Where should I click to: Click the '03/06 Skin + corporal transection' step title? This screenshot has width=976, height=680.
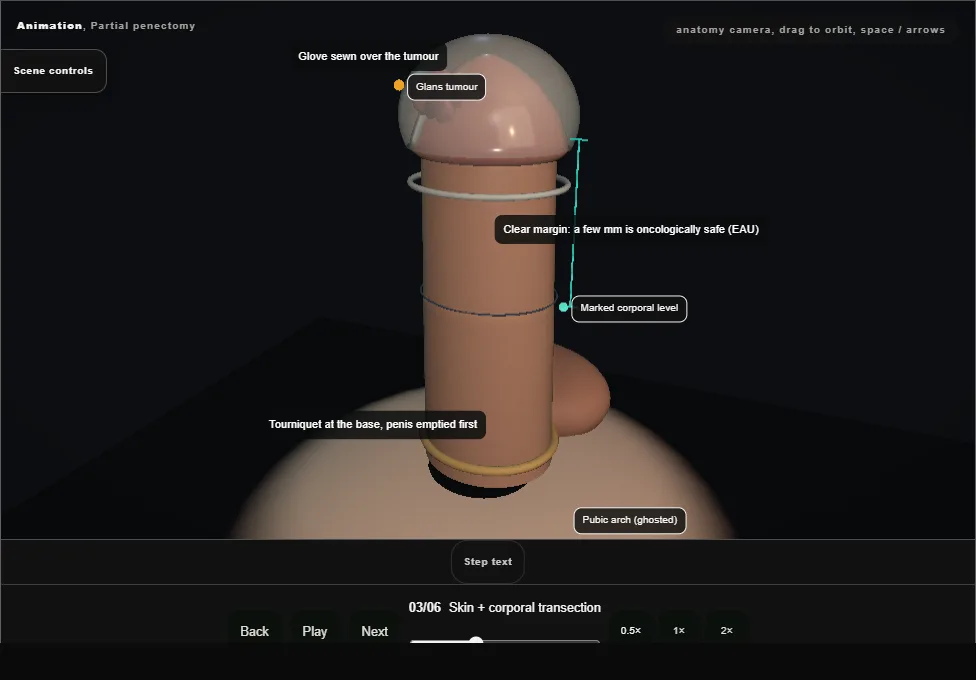point(505,608)
